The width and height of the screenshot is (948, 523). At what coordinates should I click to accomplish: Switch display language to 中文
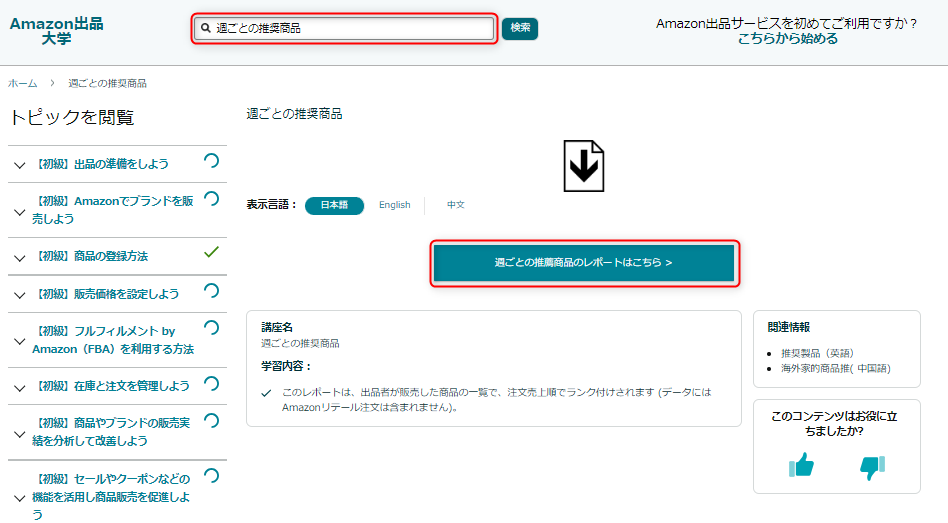click(x=455, y=205)
